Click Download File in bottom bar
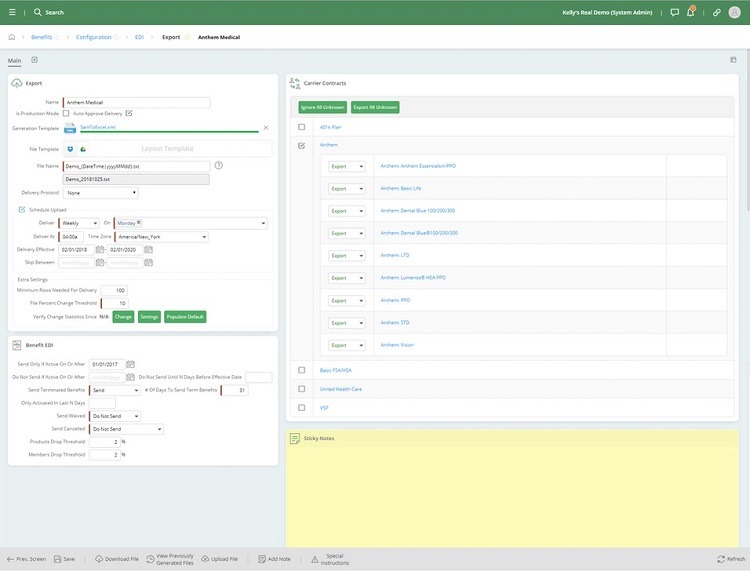The image size is (750, 571). pyautogui.click(x=117, y=559)
